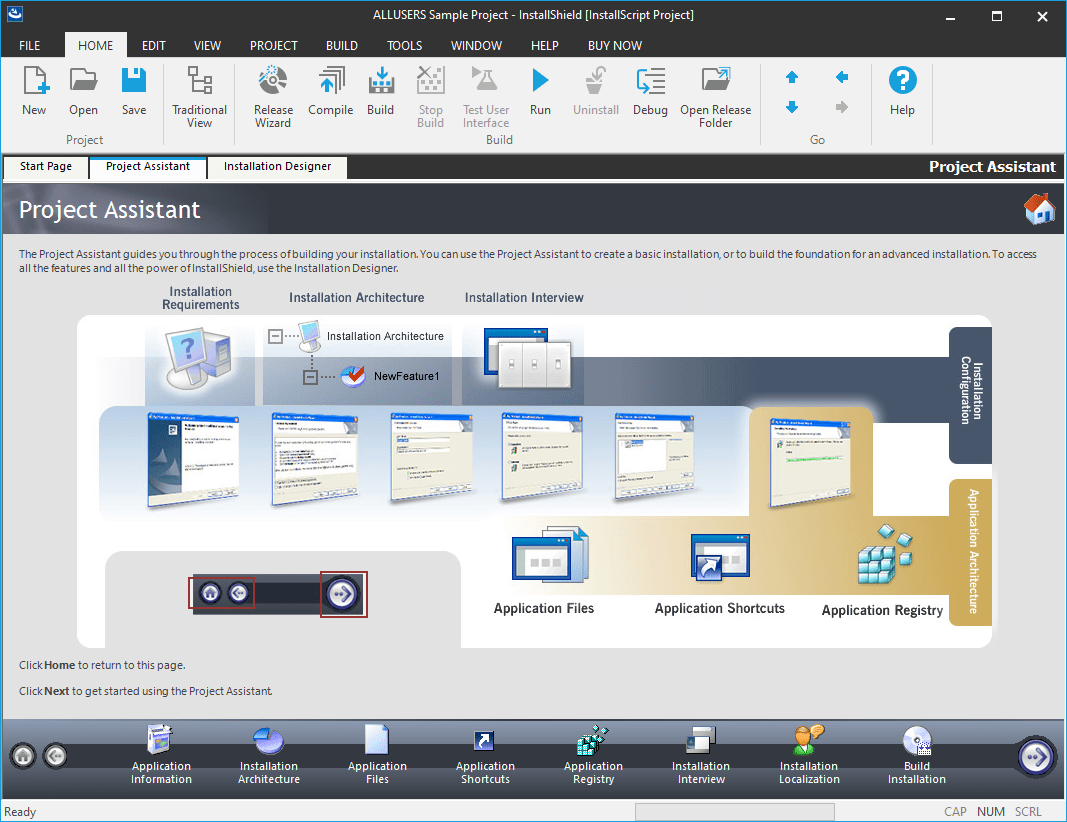Switch to the Installation Designer tab
The height and width of the screenshot is (822, 1067).
click(x=277, y=167)
